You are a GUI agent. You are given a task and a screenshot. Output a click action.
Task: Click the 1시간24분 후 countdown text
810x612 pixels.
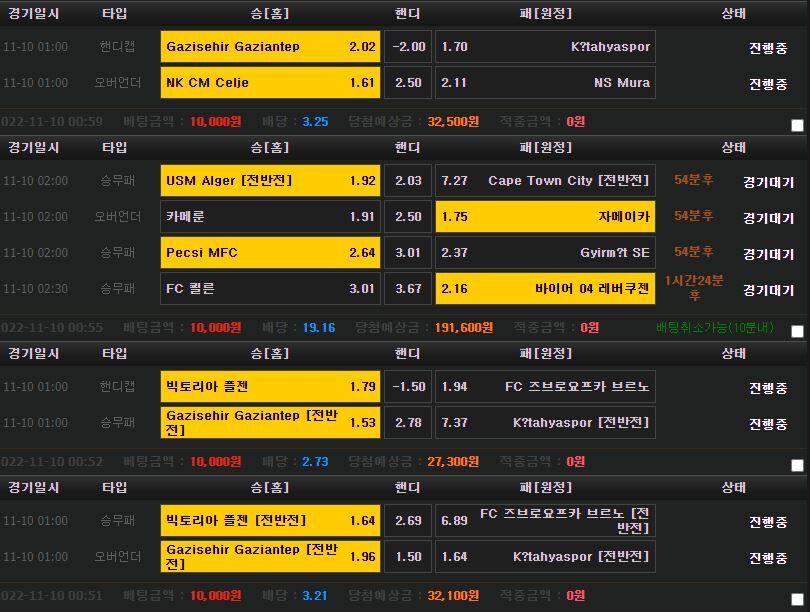click(x=694, y=288)
